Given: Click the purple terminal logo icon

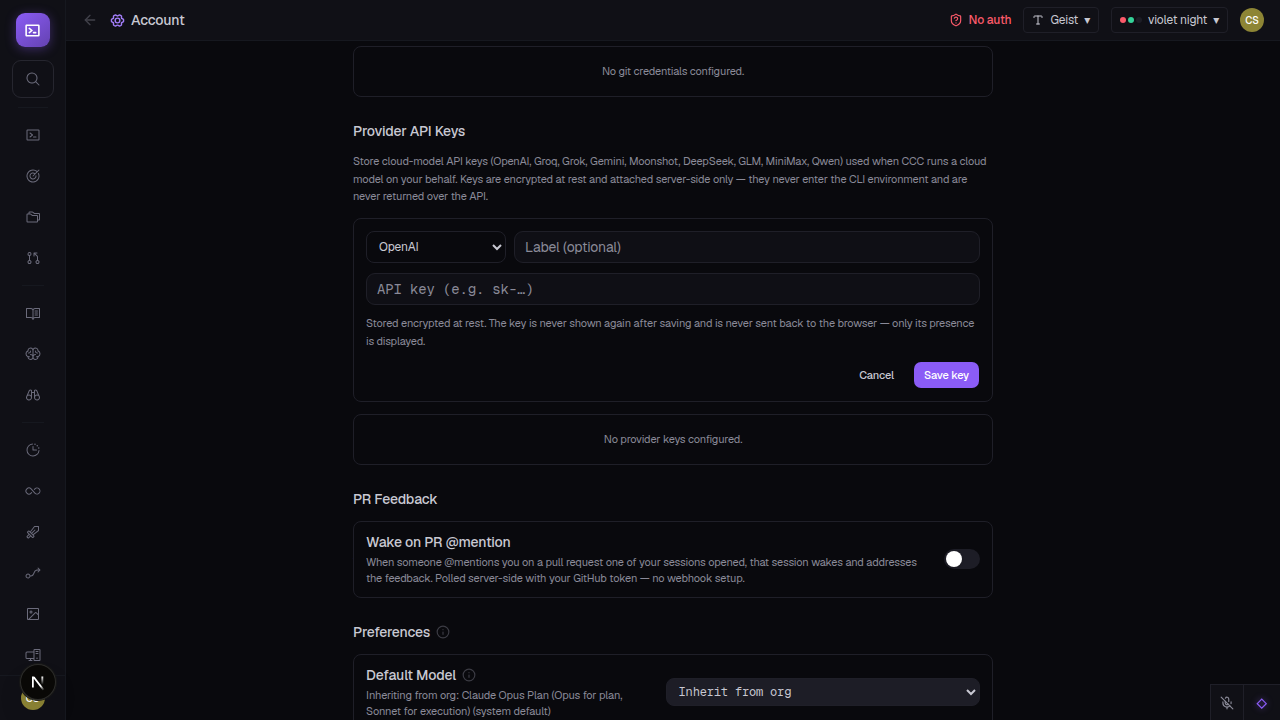Looking at the screenshot, I should pyautogui.click(x=33, y=30).
